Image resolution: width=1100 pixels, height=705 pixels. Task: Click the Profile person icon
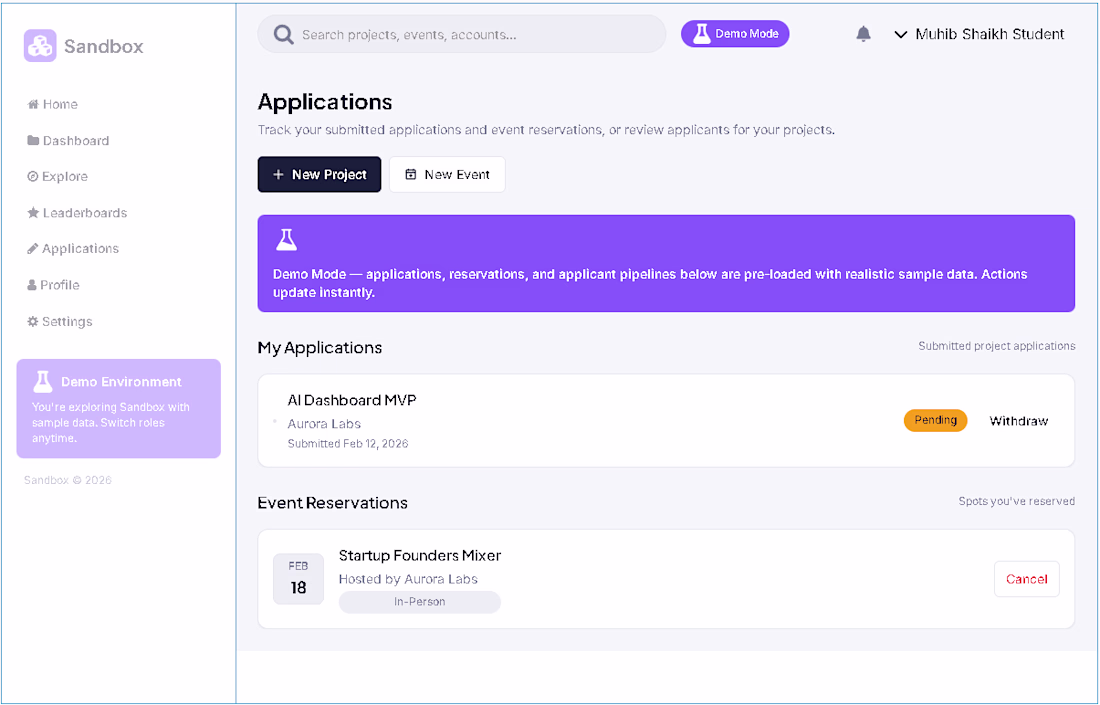[32, 285]
